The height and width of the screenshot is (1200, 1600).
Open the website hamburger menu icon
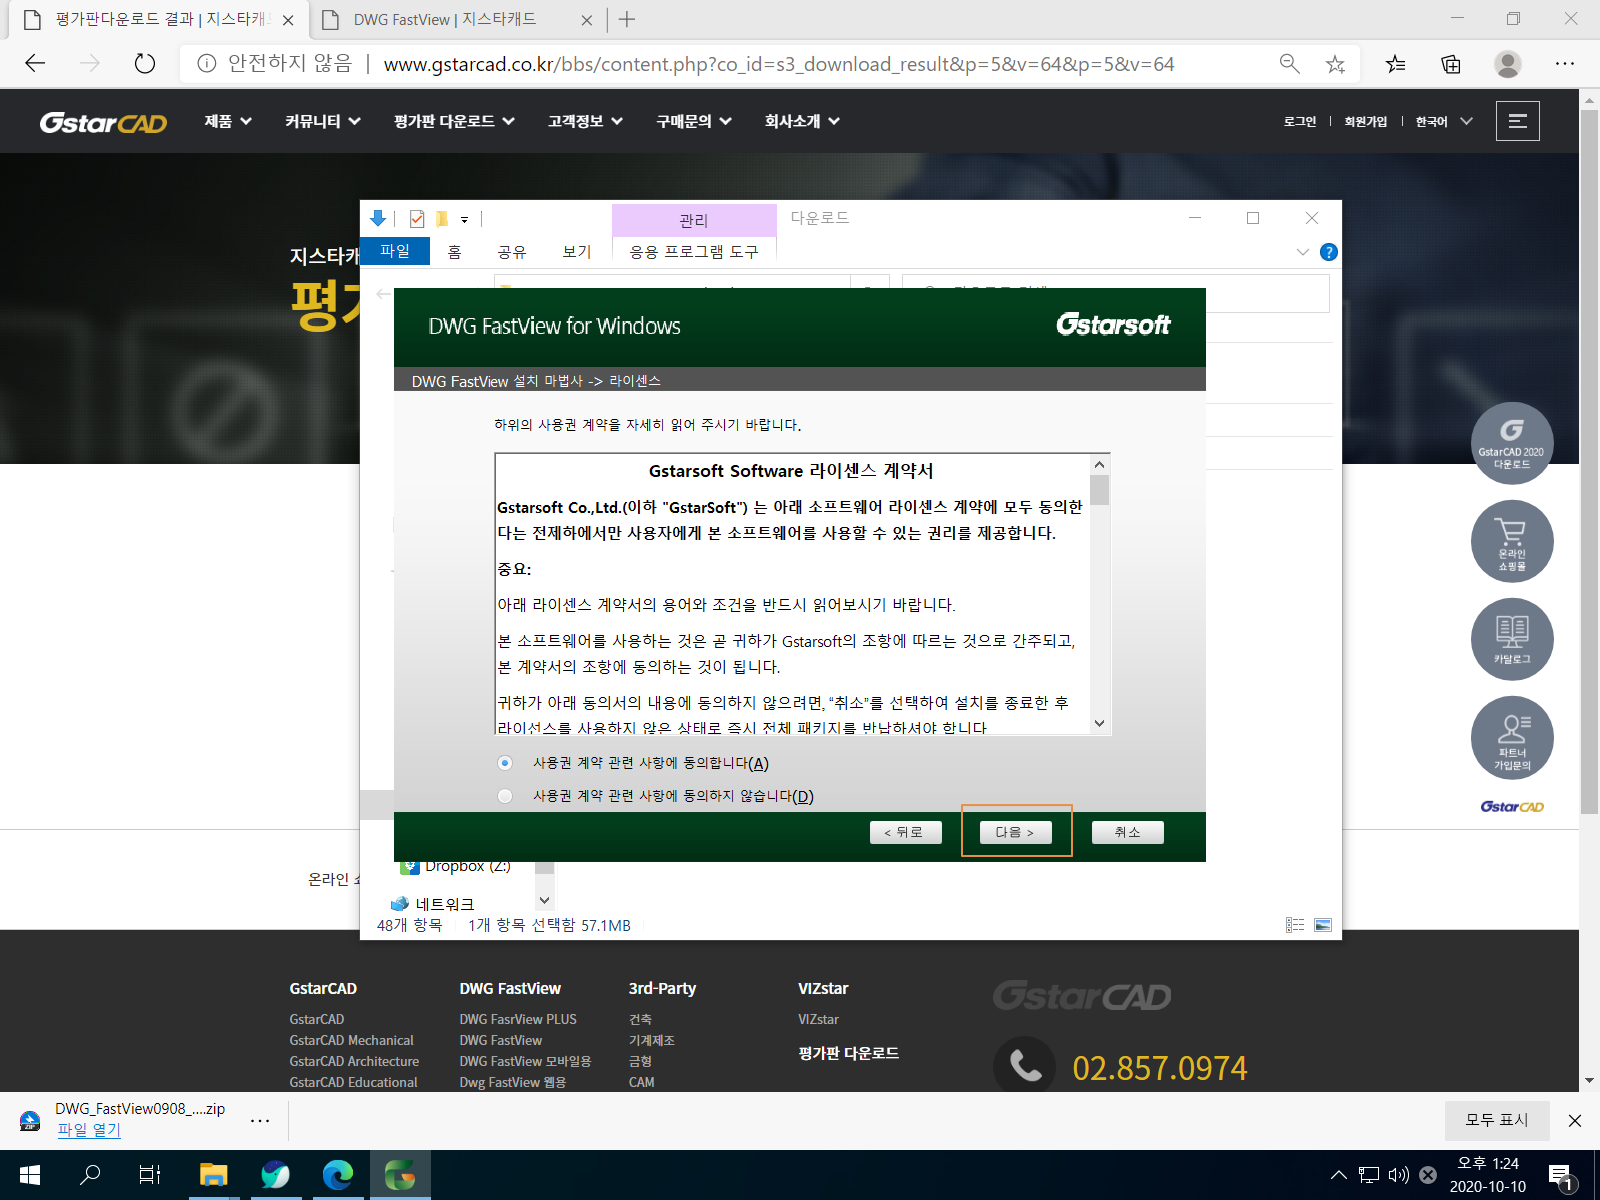pos(1517,121)
